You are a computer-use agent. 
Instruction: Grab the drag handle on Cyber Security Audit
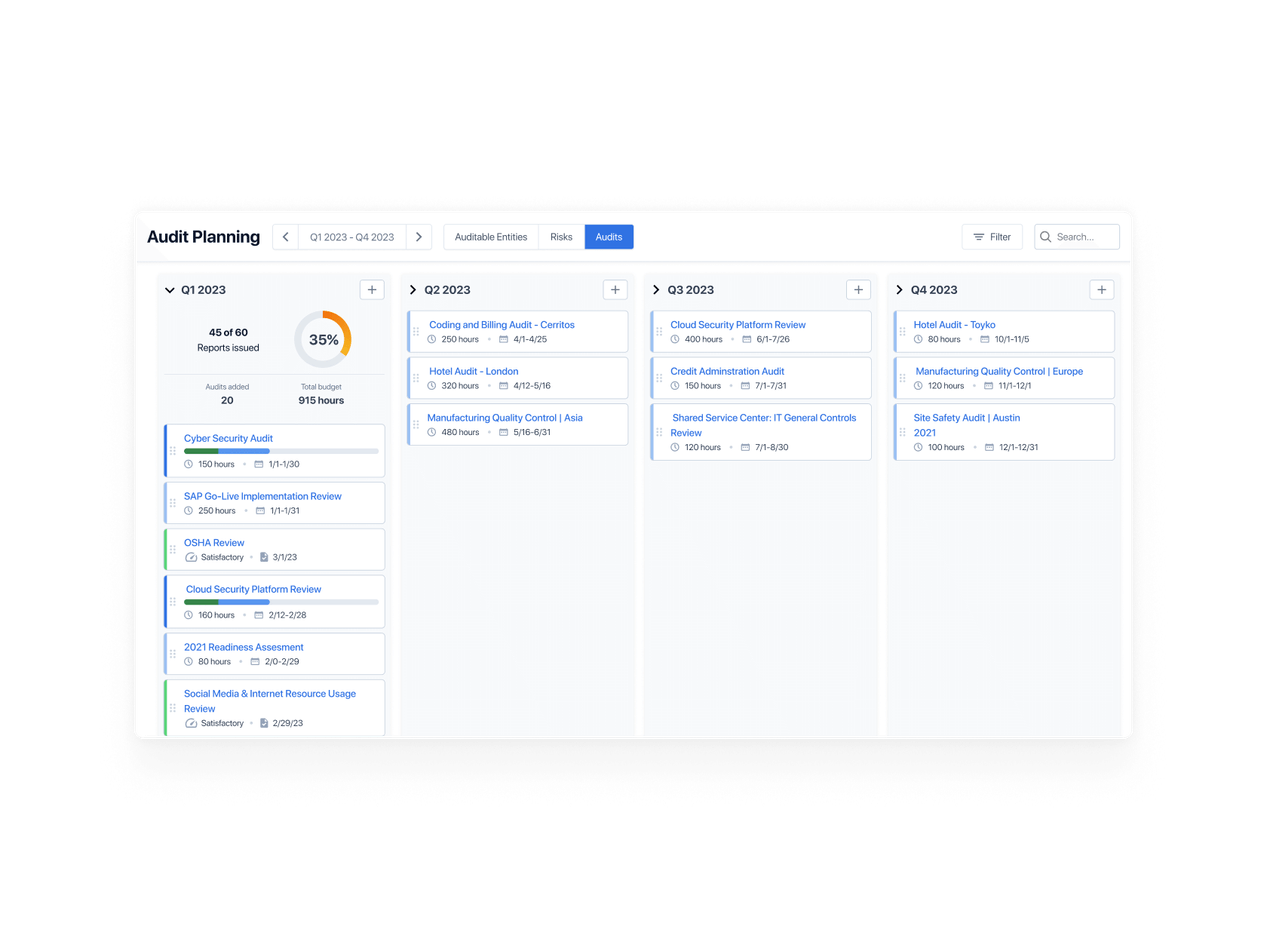(173, 451)
